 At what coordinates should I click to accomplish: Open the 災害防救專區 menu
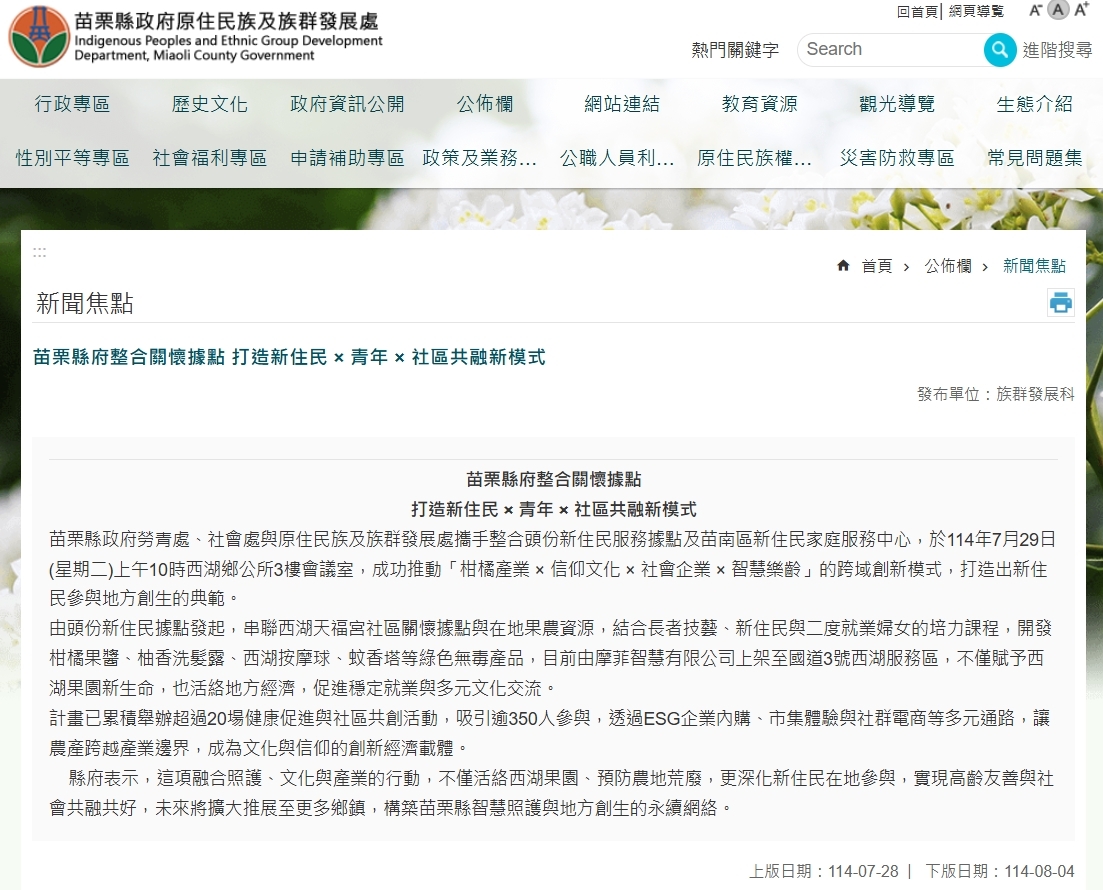pyautogui.click(x=897, y=158)
